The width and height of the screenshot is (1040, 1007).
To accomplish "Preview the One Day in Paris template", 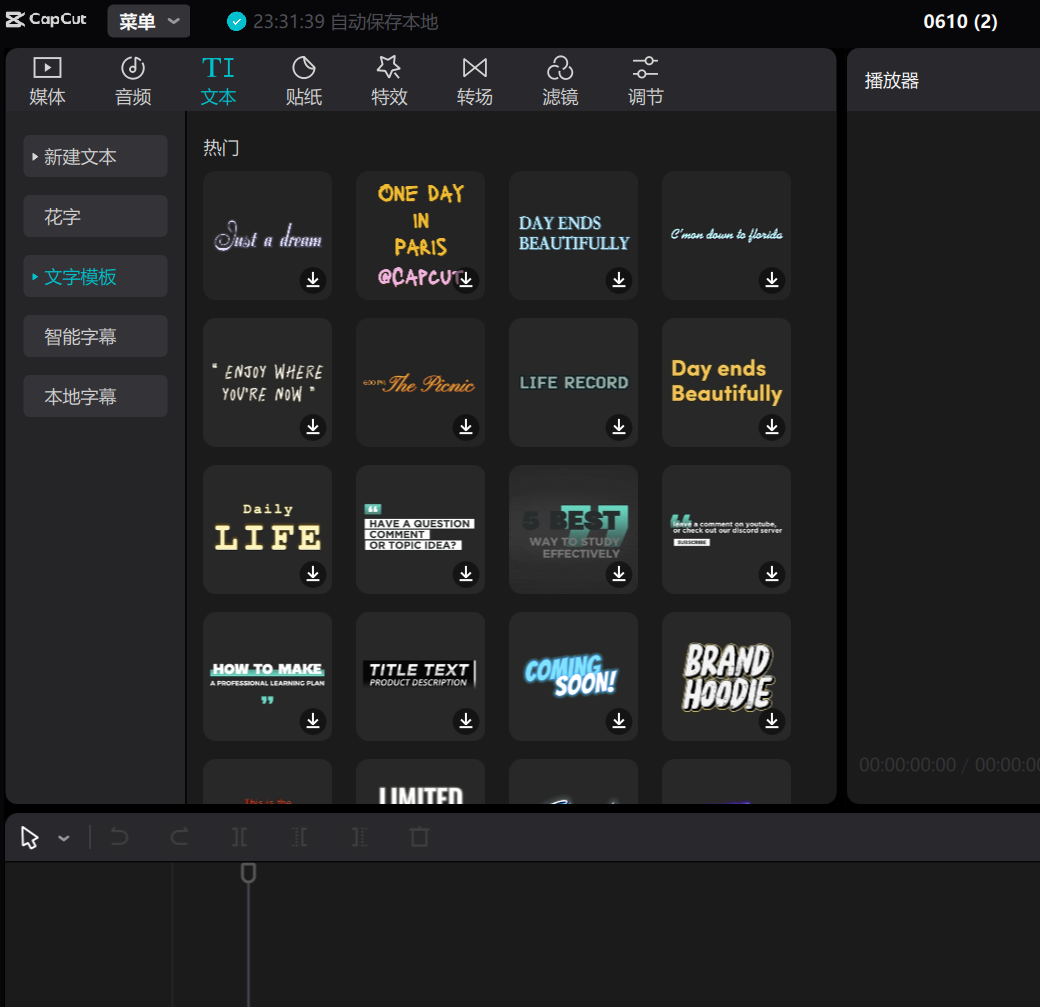I will 421,235.
